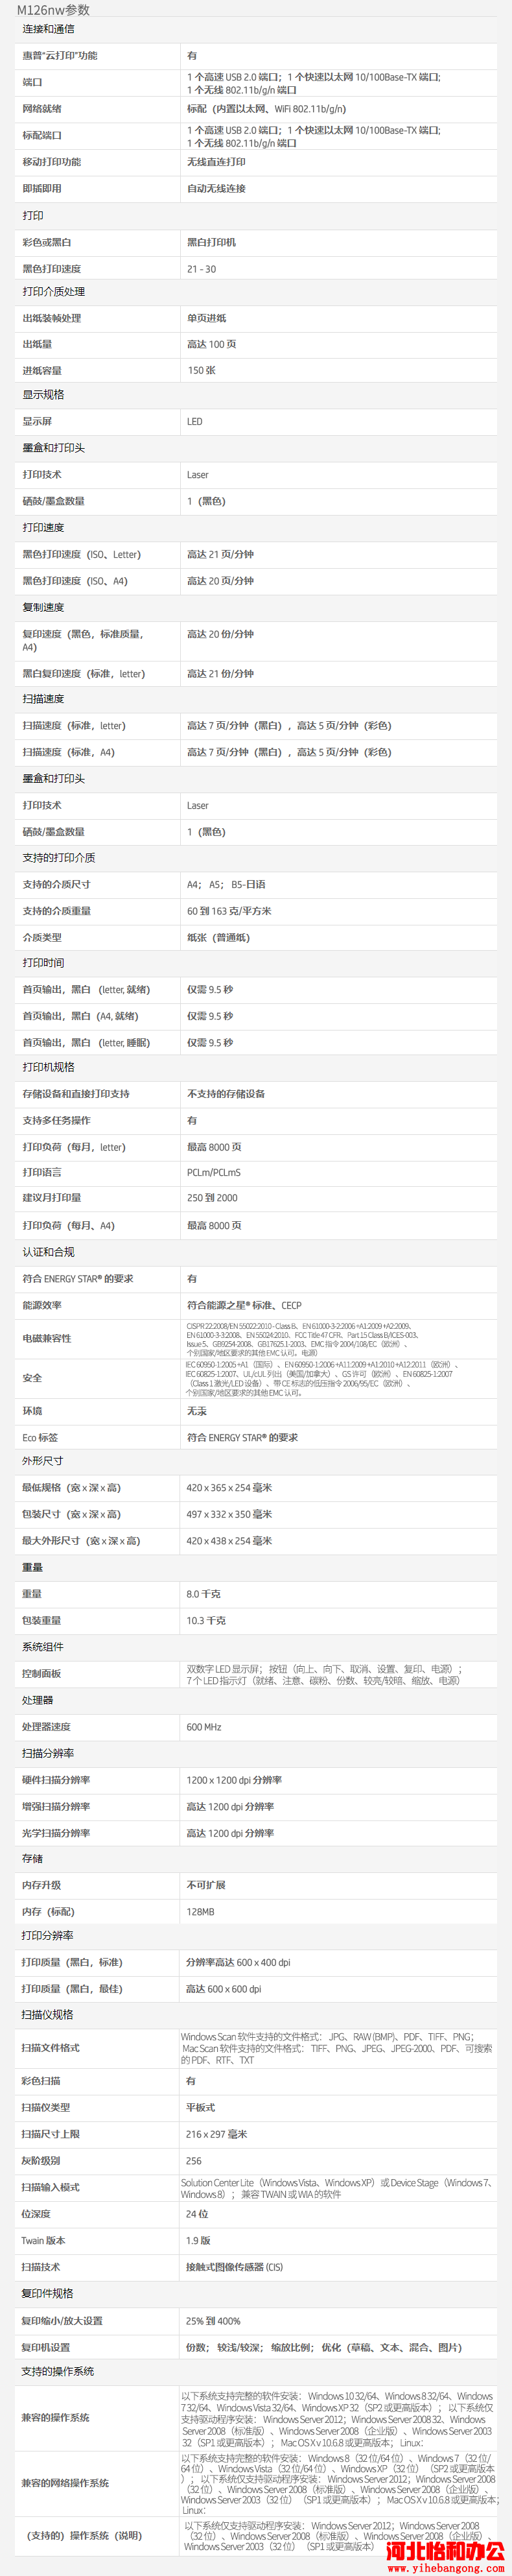
Task: Click the value "A4； A5； B5-日语"
Action: click(x=226, y=884)
